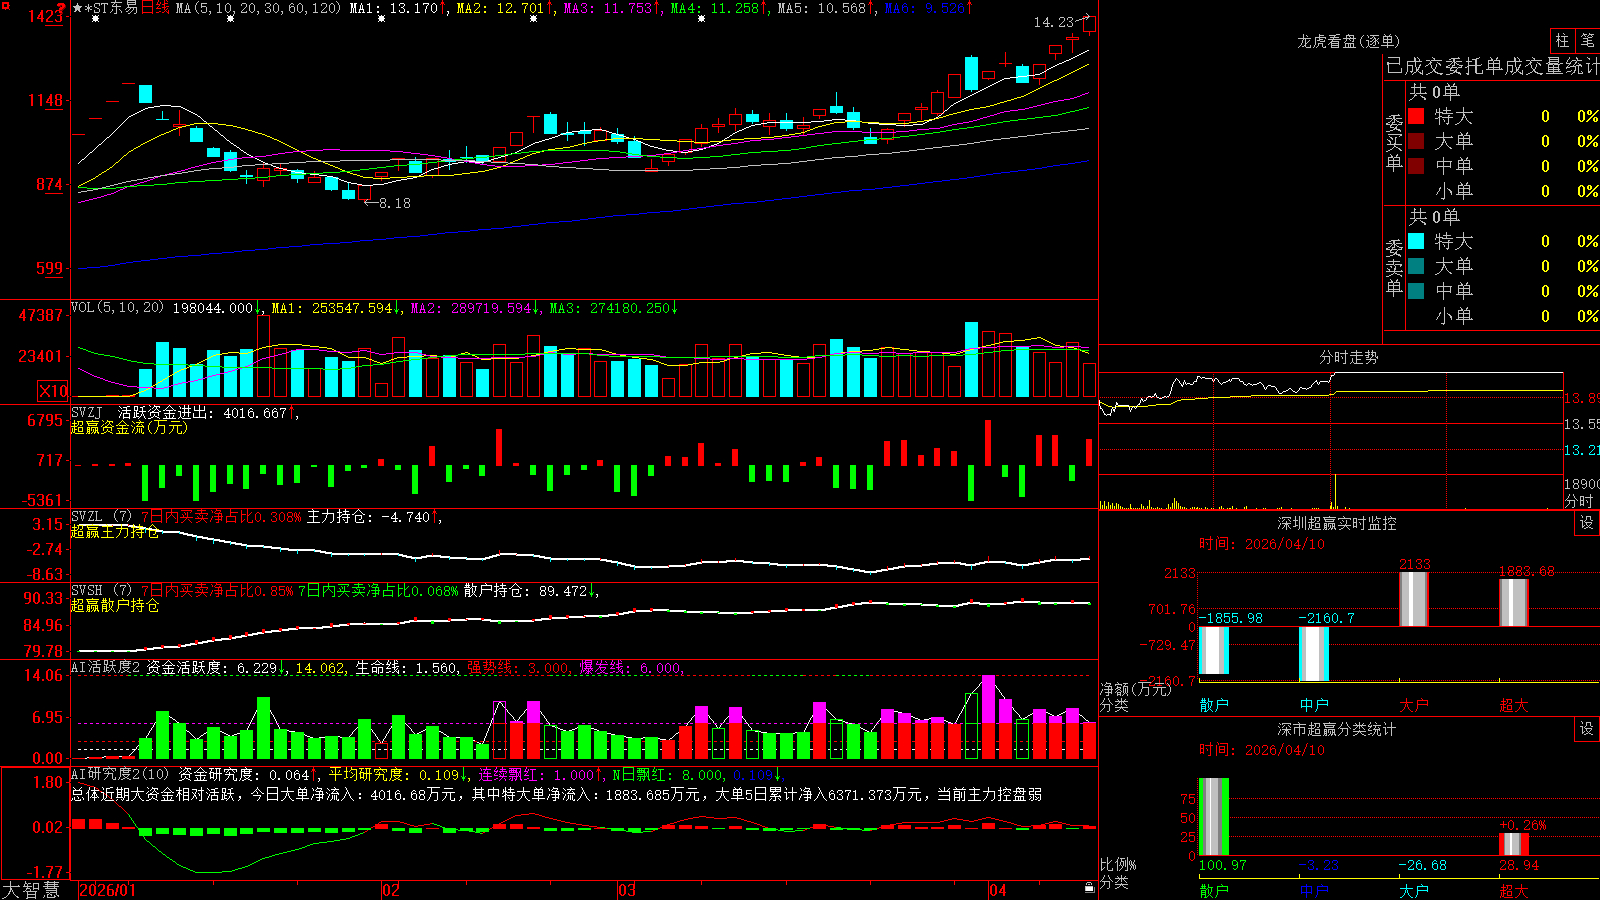This screenshot has height=900, width=1600.
Task: Click the 散户持仓: 89.472 readout
Action: 525,591
